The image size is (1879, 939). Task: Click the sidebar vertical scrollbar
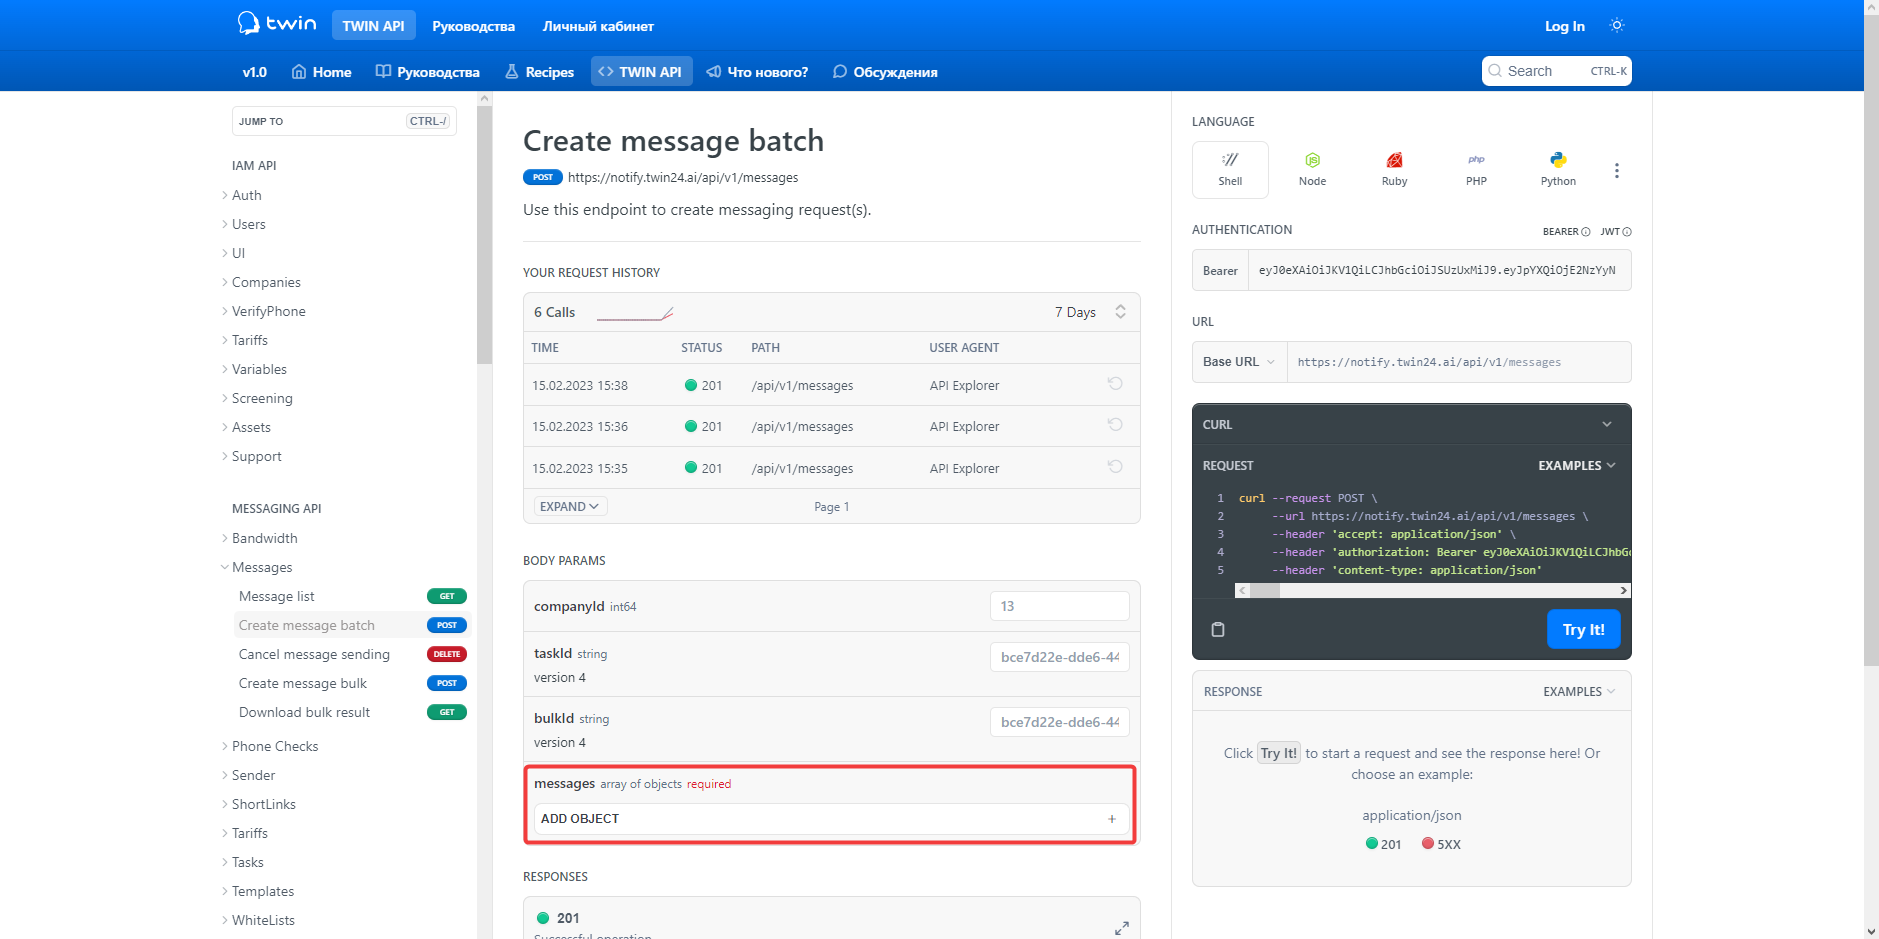point(485,235)
